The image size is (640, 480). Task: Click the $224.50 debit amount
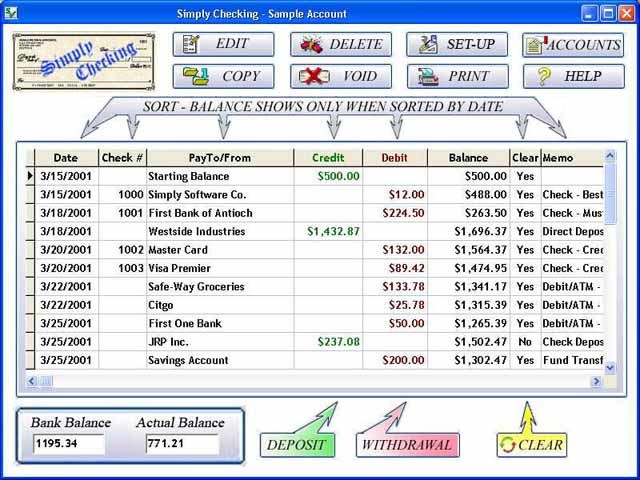(x=403, y=213)
